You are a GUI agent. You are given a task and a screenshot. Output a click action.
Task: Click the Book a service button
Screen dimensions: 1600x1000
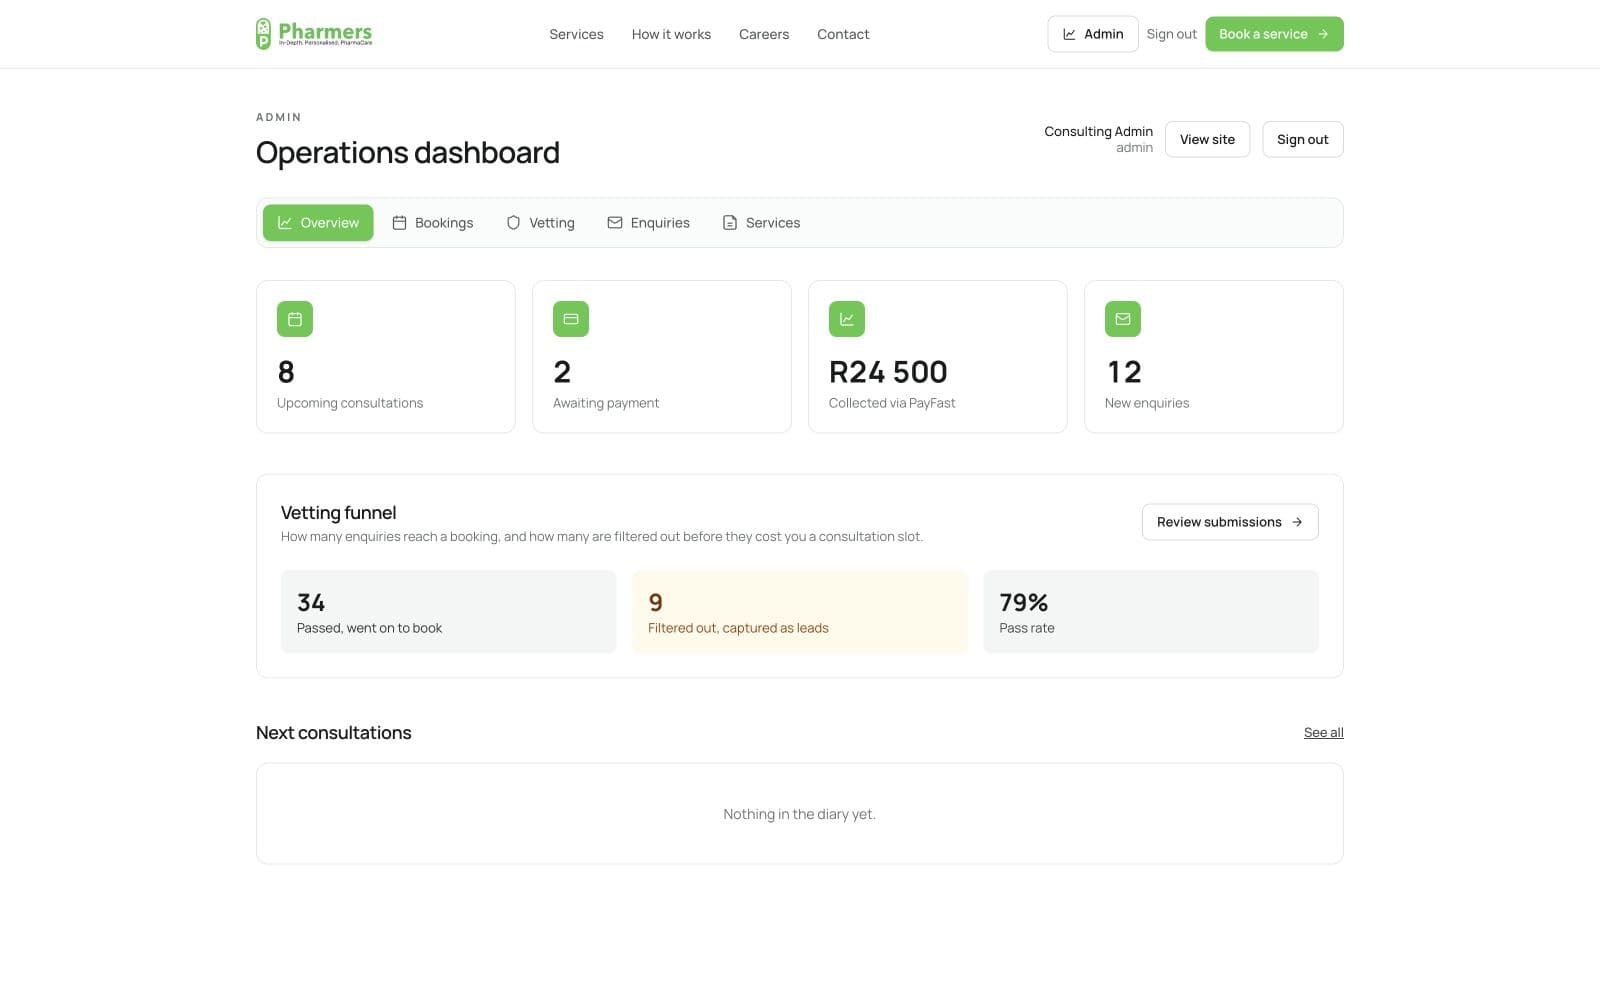[1274, 34]
